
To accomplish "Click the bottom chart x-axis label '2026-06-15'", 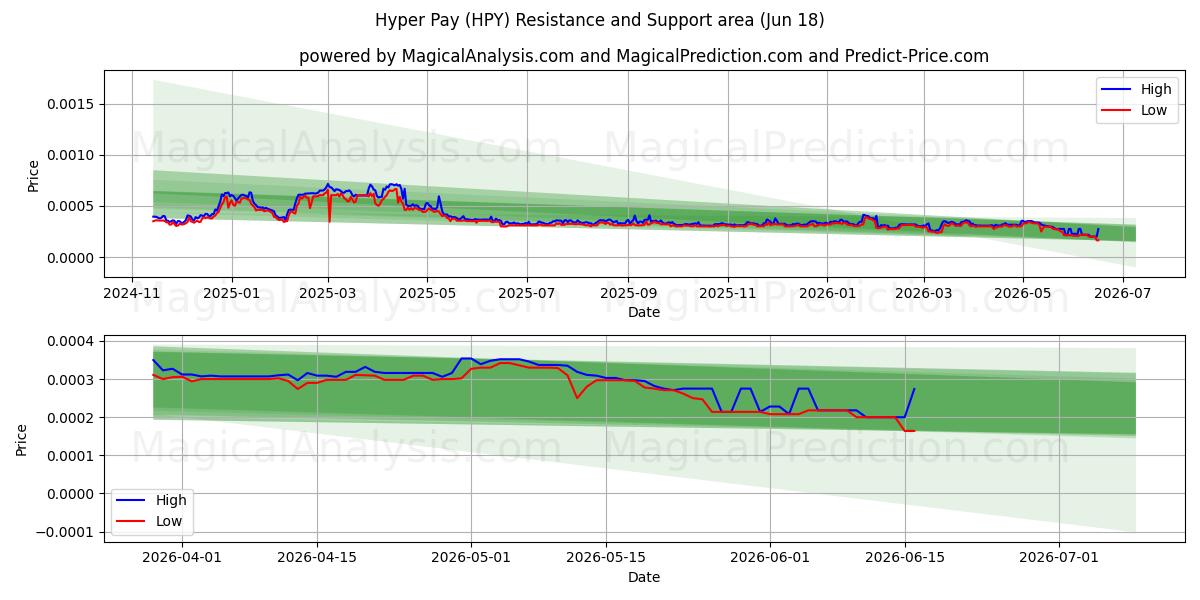I will tap(905, 559).
